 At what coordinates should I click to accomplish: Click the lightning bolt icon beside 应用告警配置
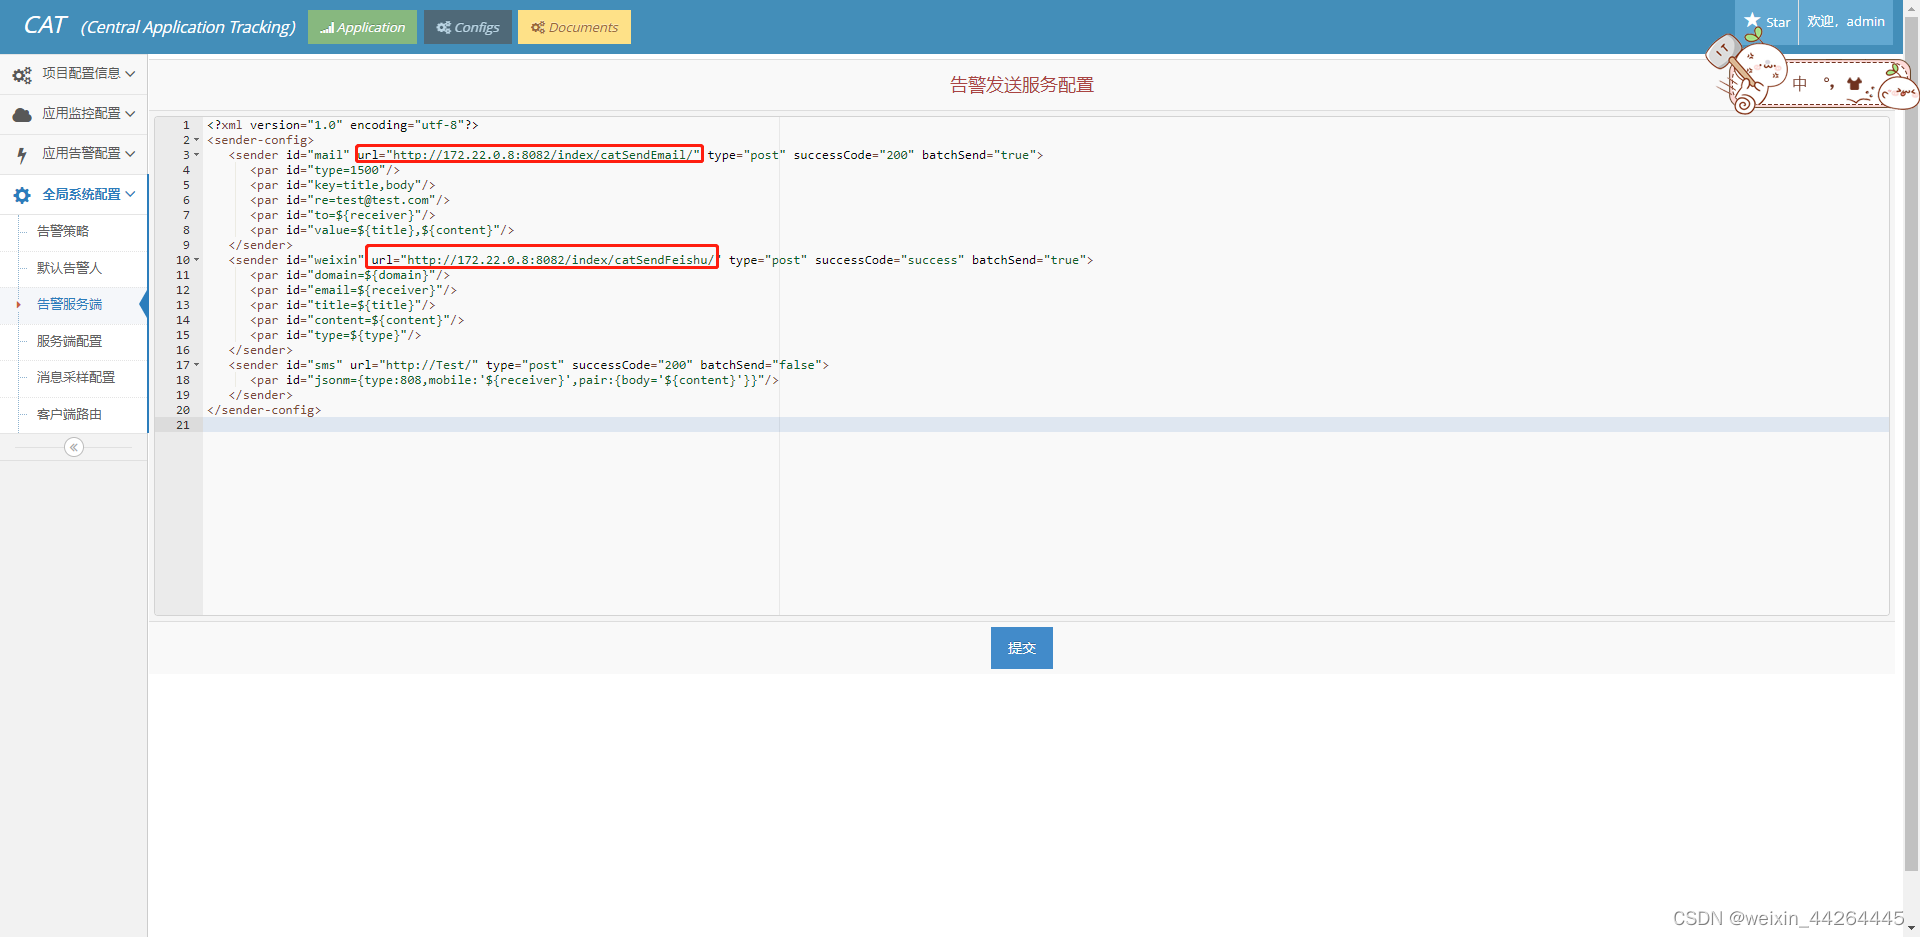coord(22,154)
